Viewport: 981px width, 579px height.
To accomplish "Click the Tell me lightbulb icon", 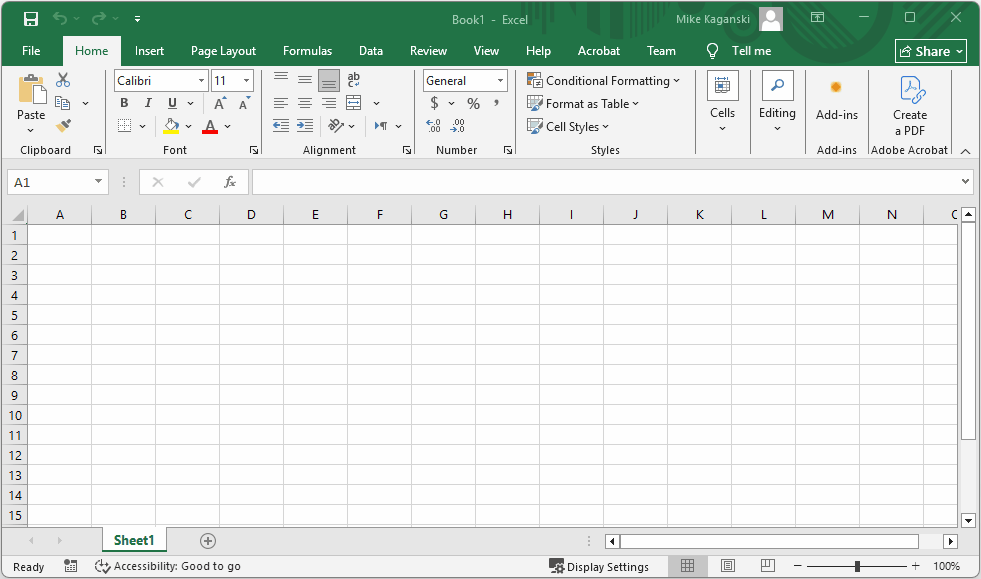I will tap(712, 51).
